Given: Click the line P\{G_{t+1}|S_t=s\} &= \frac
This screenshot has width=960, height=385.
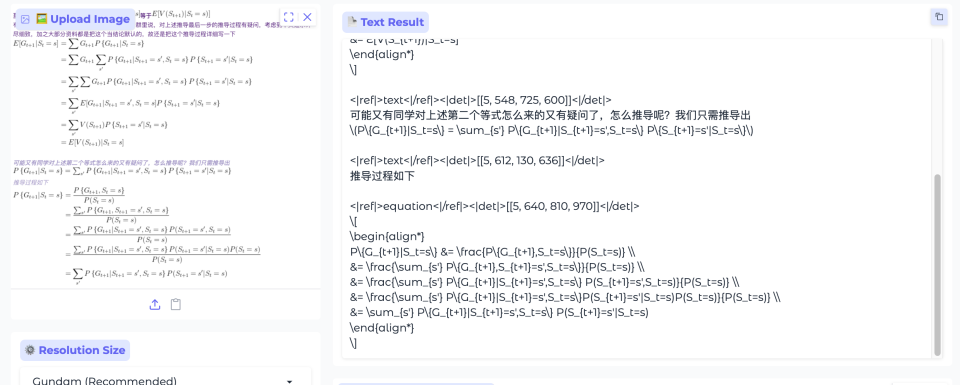Looking at the screenshot, I should pos(493,252).
